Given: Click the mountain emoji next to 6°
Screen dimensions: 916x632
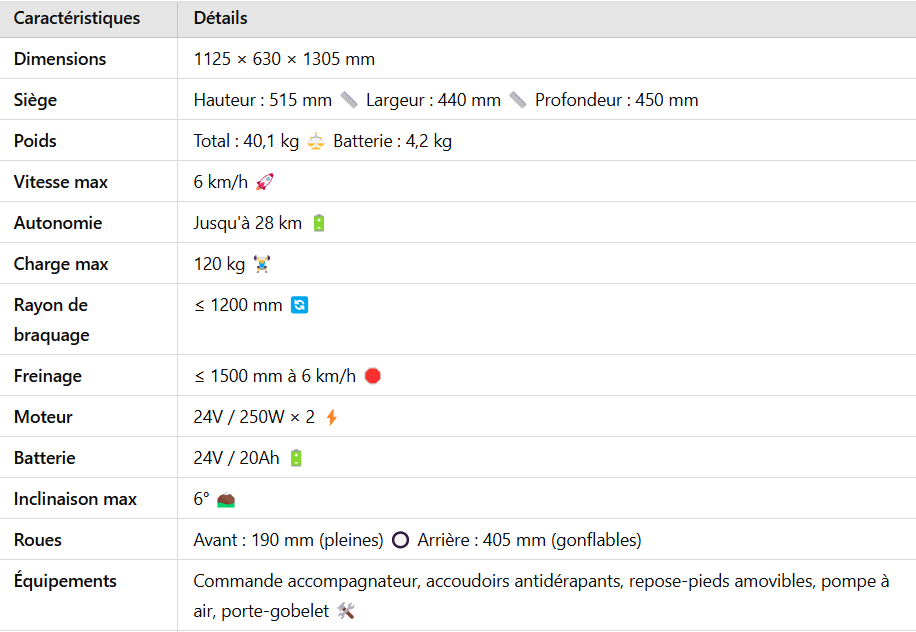Looking at the screenshot, I should [225, 500].
